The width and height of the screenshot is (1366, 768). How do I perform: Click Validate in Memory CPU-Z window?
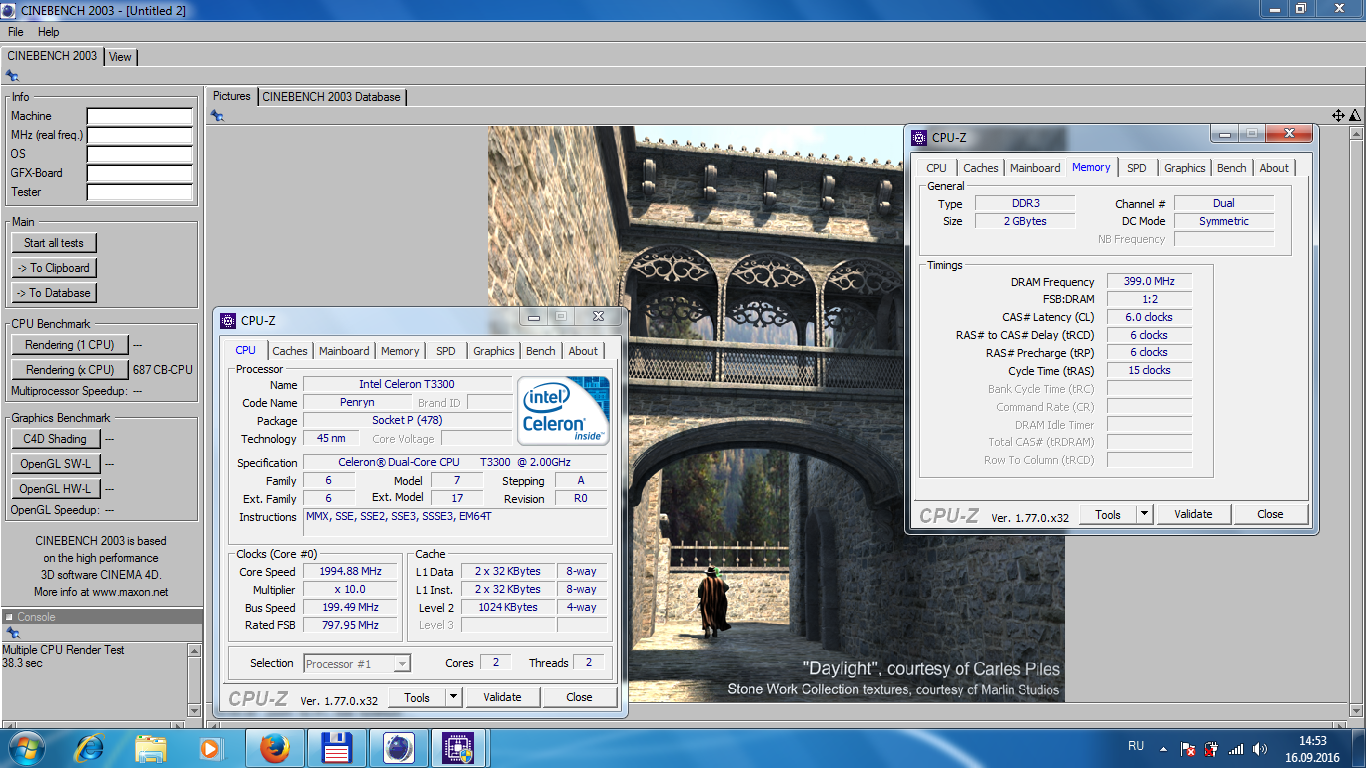(x=1193, y=514)
